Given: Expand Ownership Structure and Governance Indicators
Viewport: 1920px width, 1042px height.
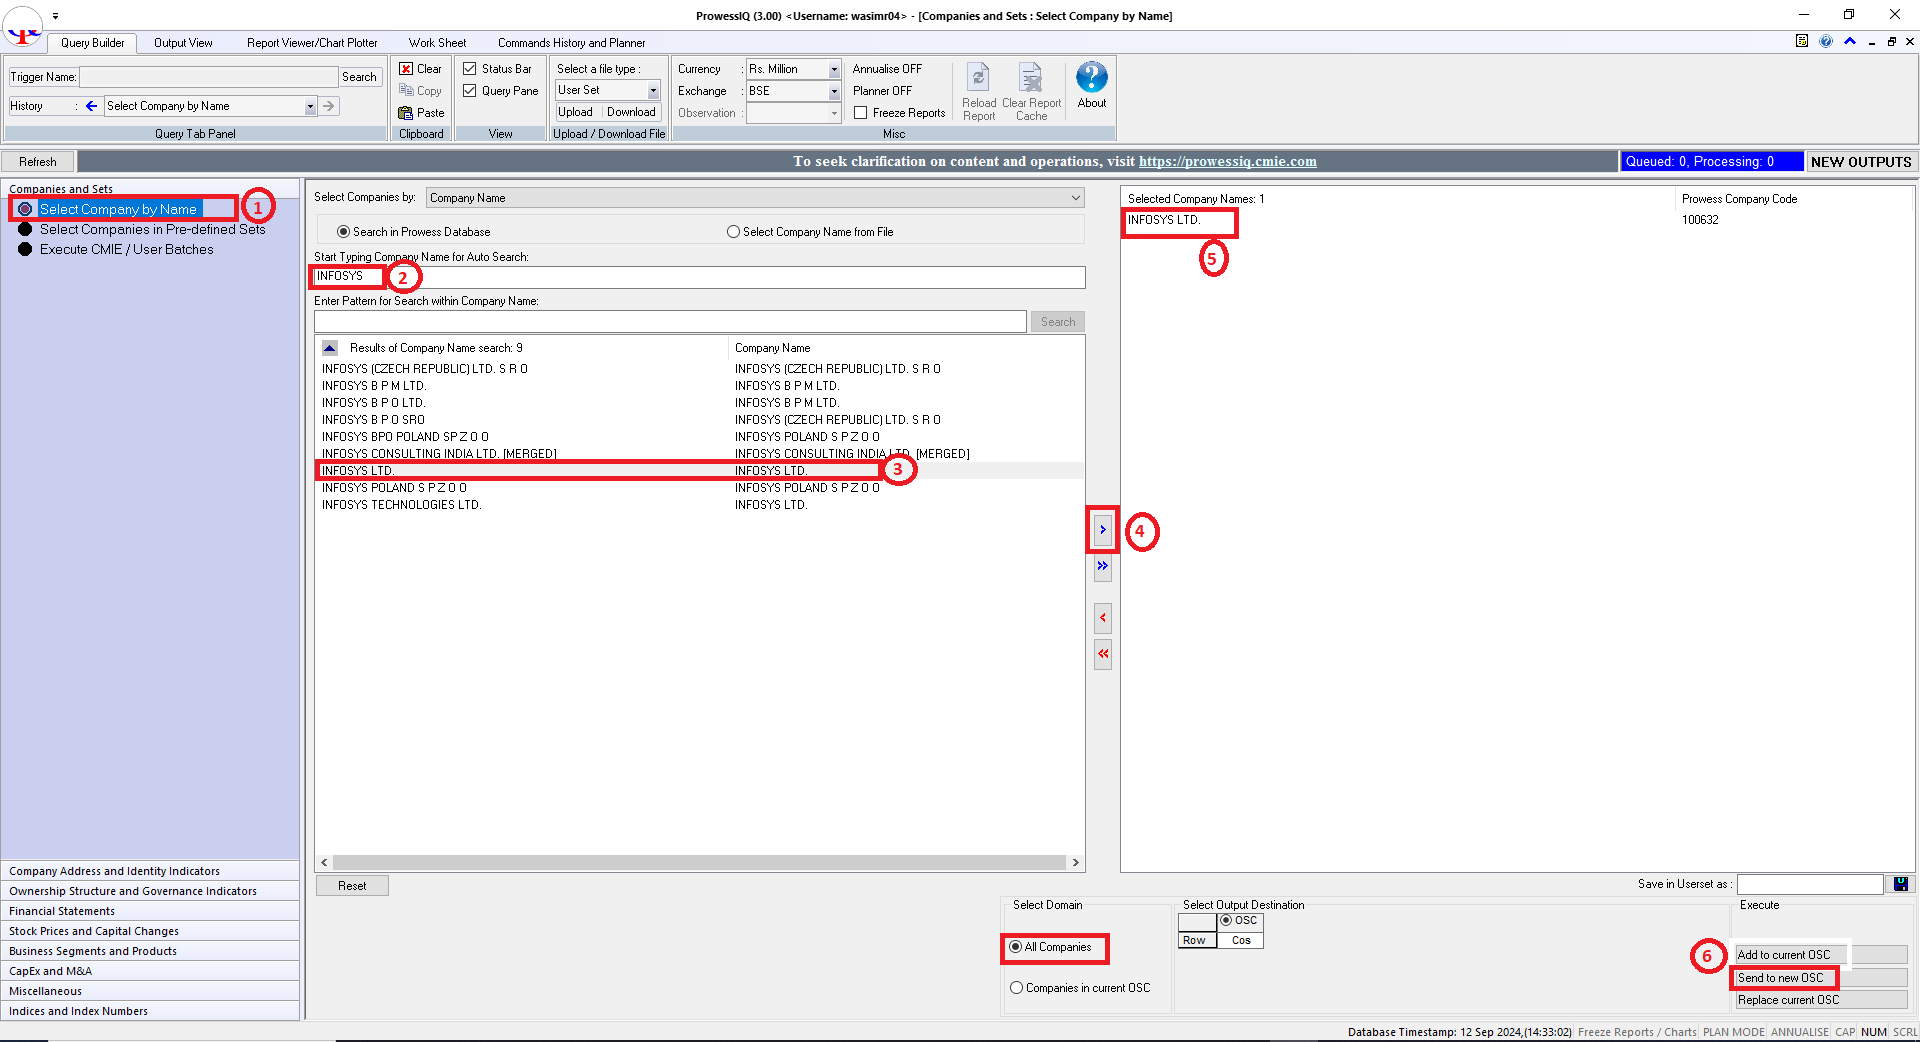Looking at the screenshot, I should click(x=150, y=891).
